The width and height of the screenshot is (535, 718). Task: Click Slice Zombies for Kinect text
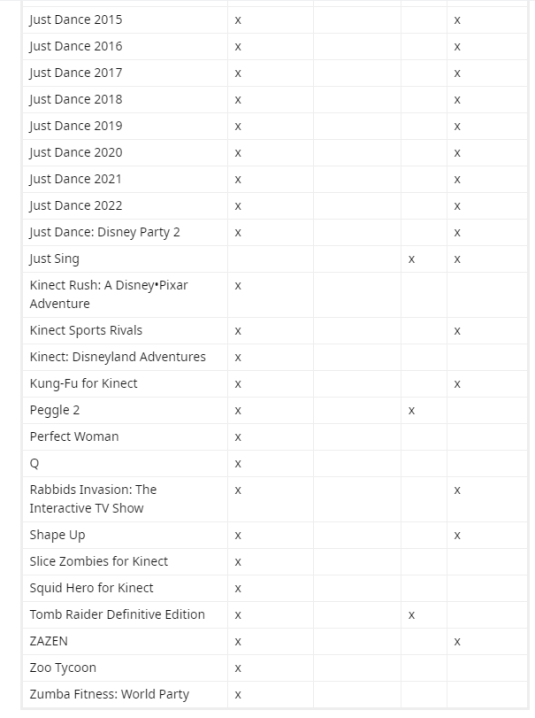(x=98, y=561)
